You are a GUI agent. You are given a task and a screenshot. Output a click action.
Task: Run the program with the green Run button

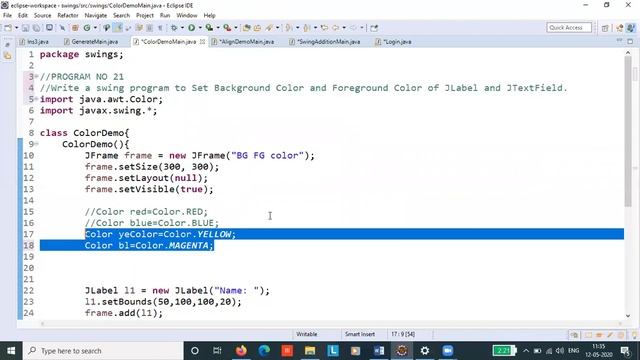click(x=191, y=28)
